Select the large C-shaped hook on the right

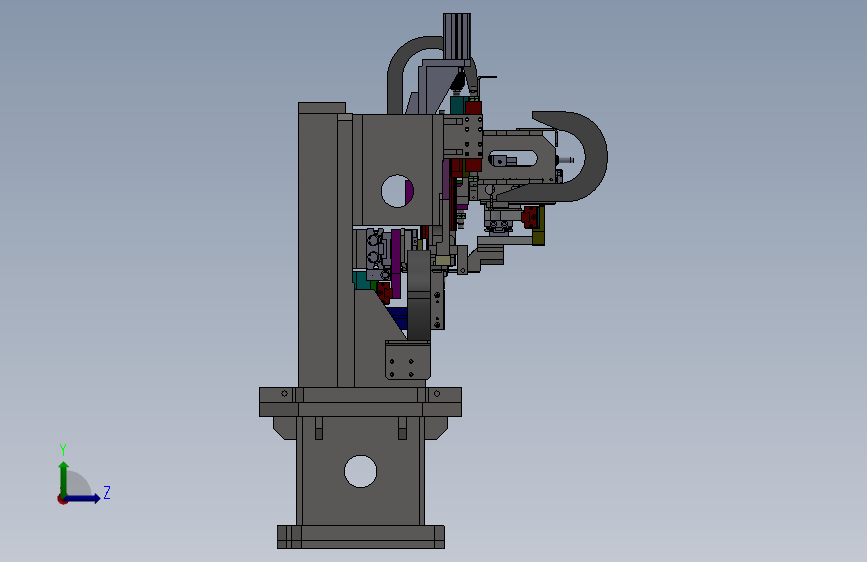(x=575, y=157)
